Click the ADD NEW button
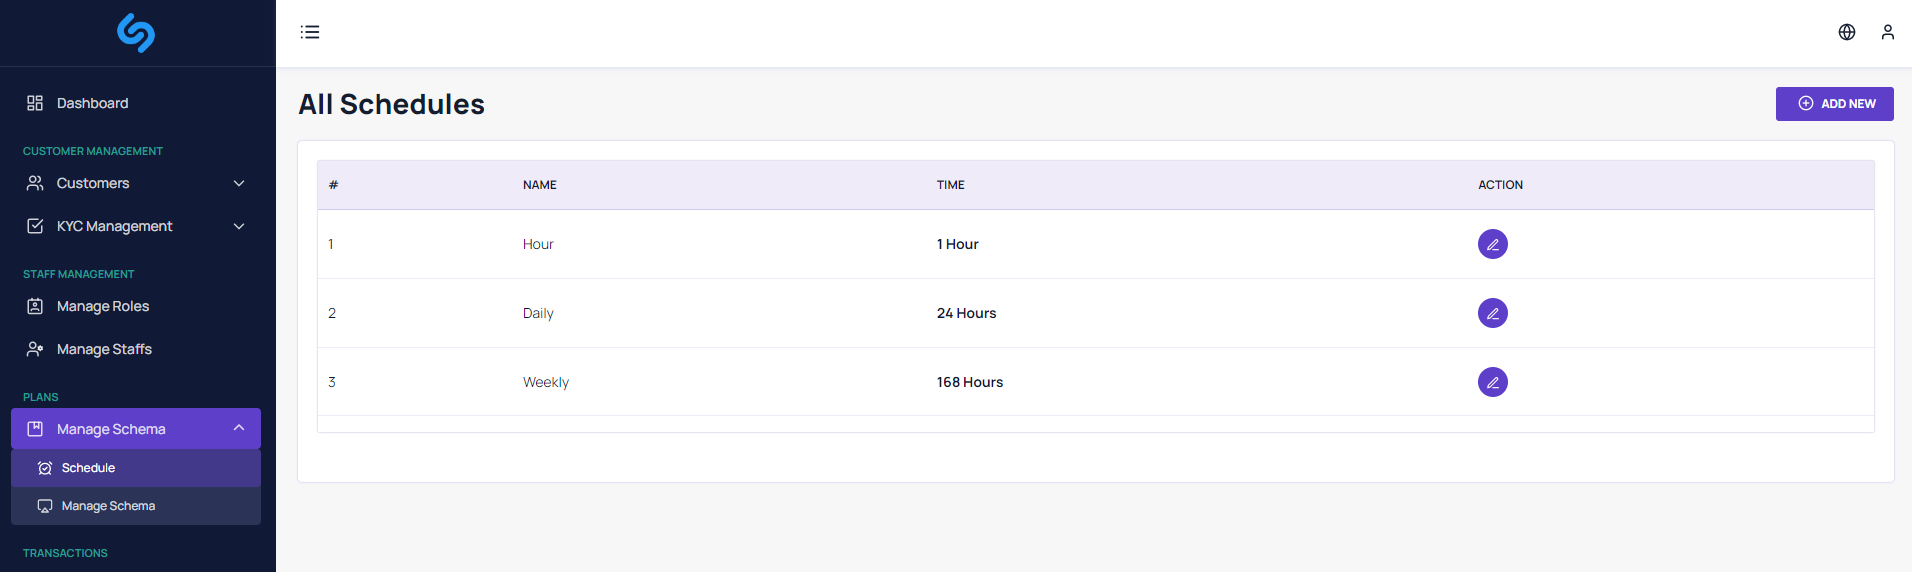This screenshot has height=572, width=1912. (1834, 104)
